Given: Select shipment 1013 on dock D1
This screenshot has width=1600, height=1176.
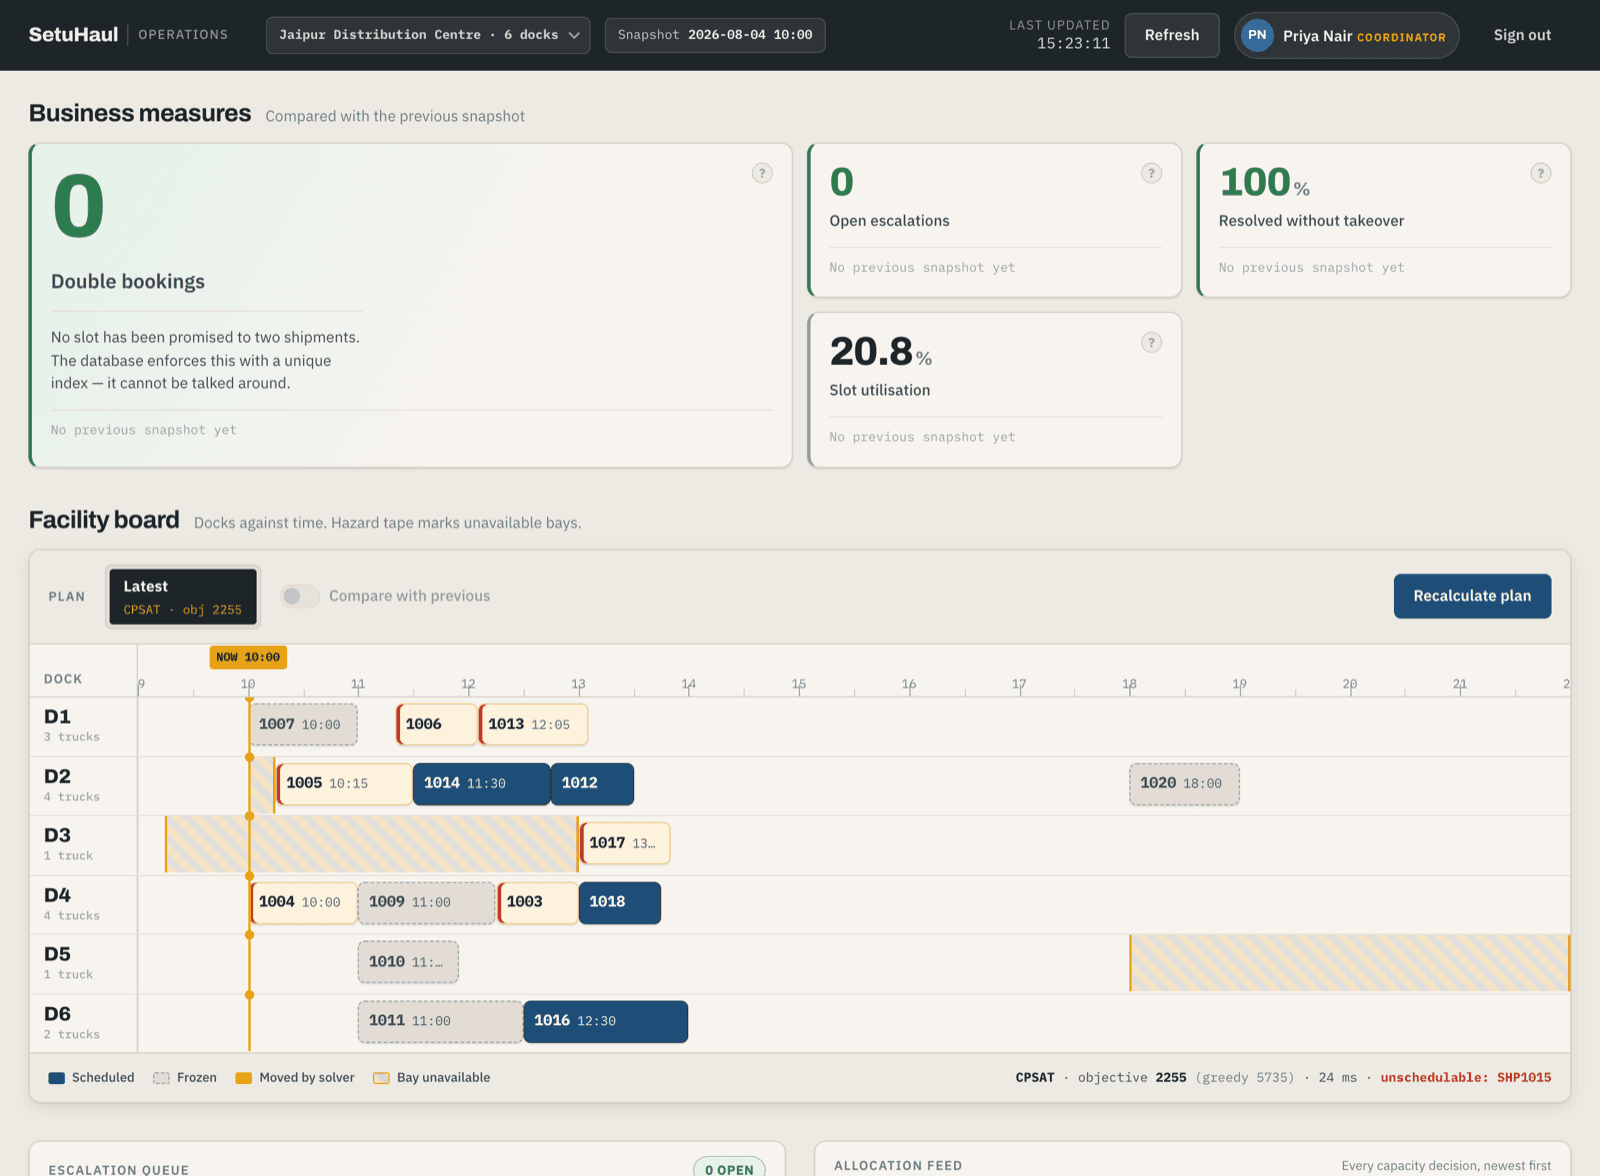Looking at the screenshot, I should tap(533, 725).
